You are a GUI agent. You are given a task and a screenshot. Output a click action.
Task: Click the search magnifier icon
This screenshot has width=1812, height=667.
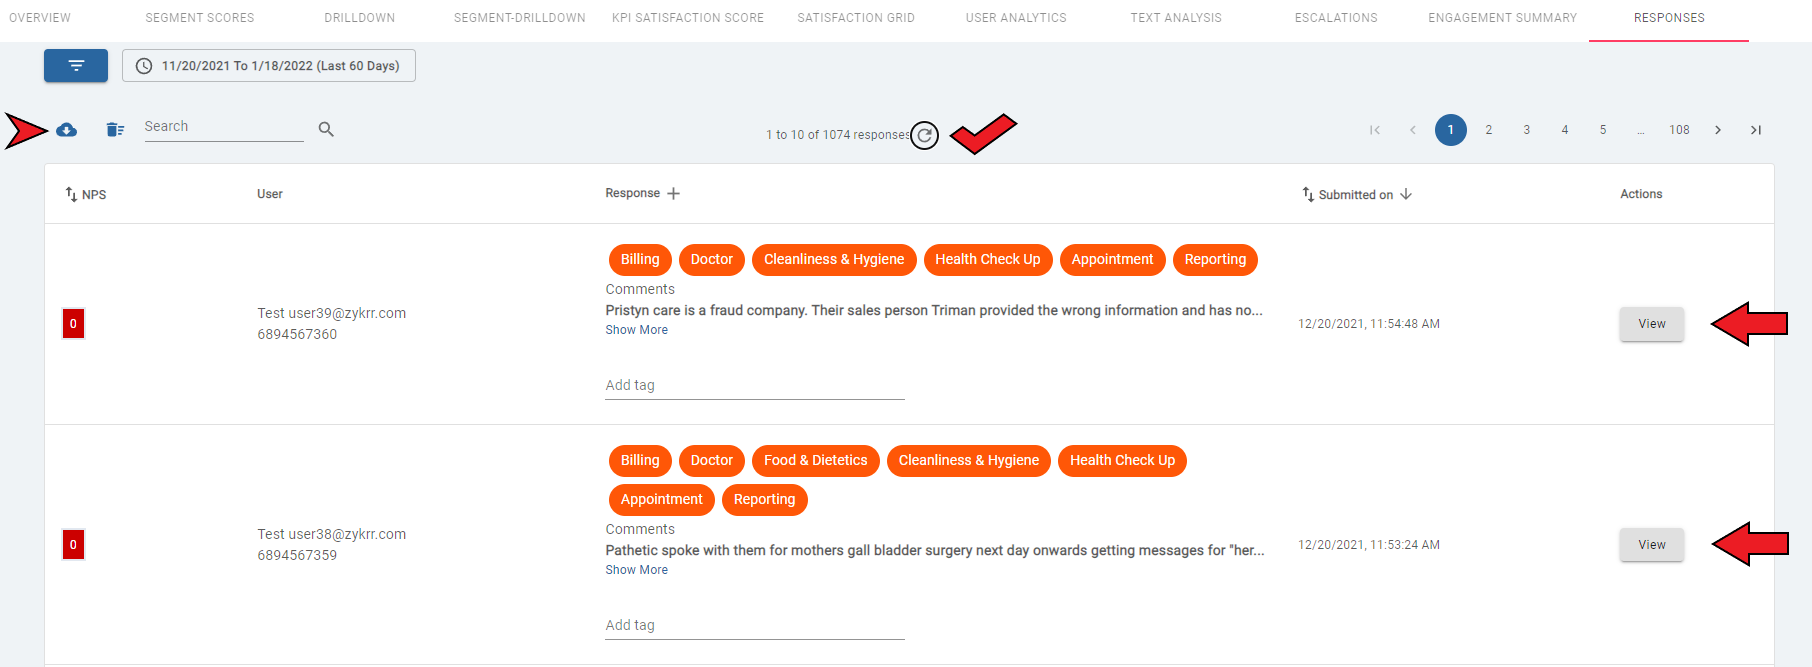326,129
